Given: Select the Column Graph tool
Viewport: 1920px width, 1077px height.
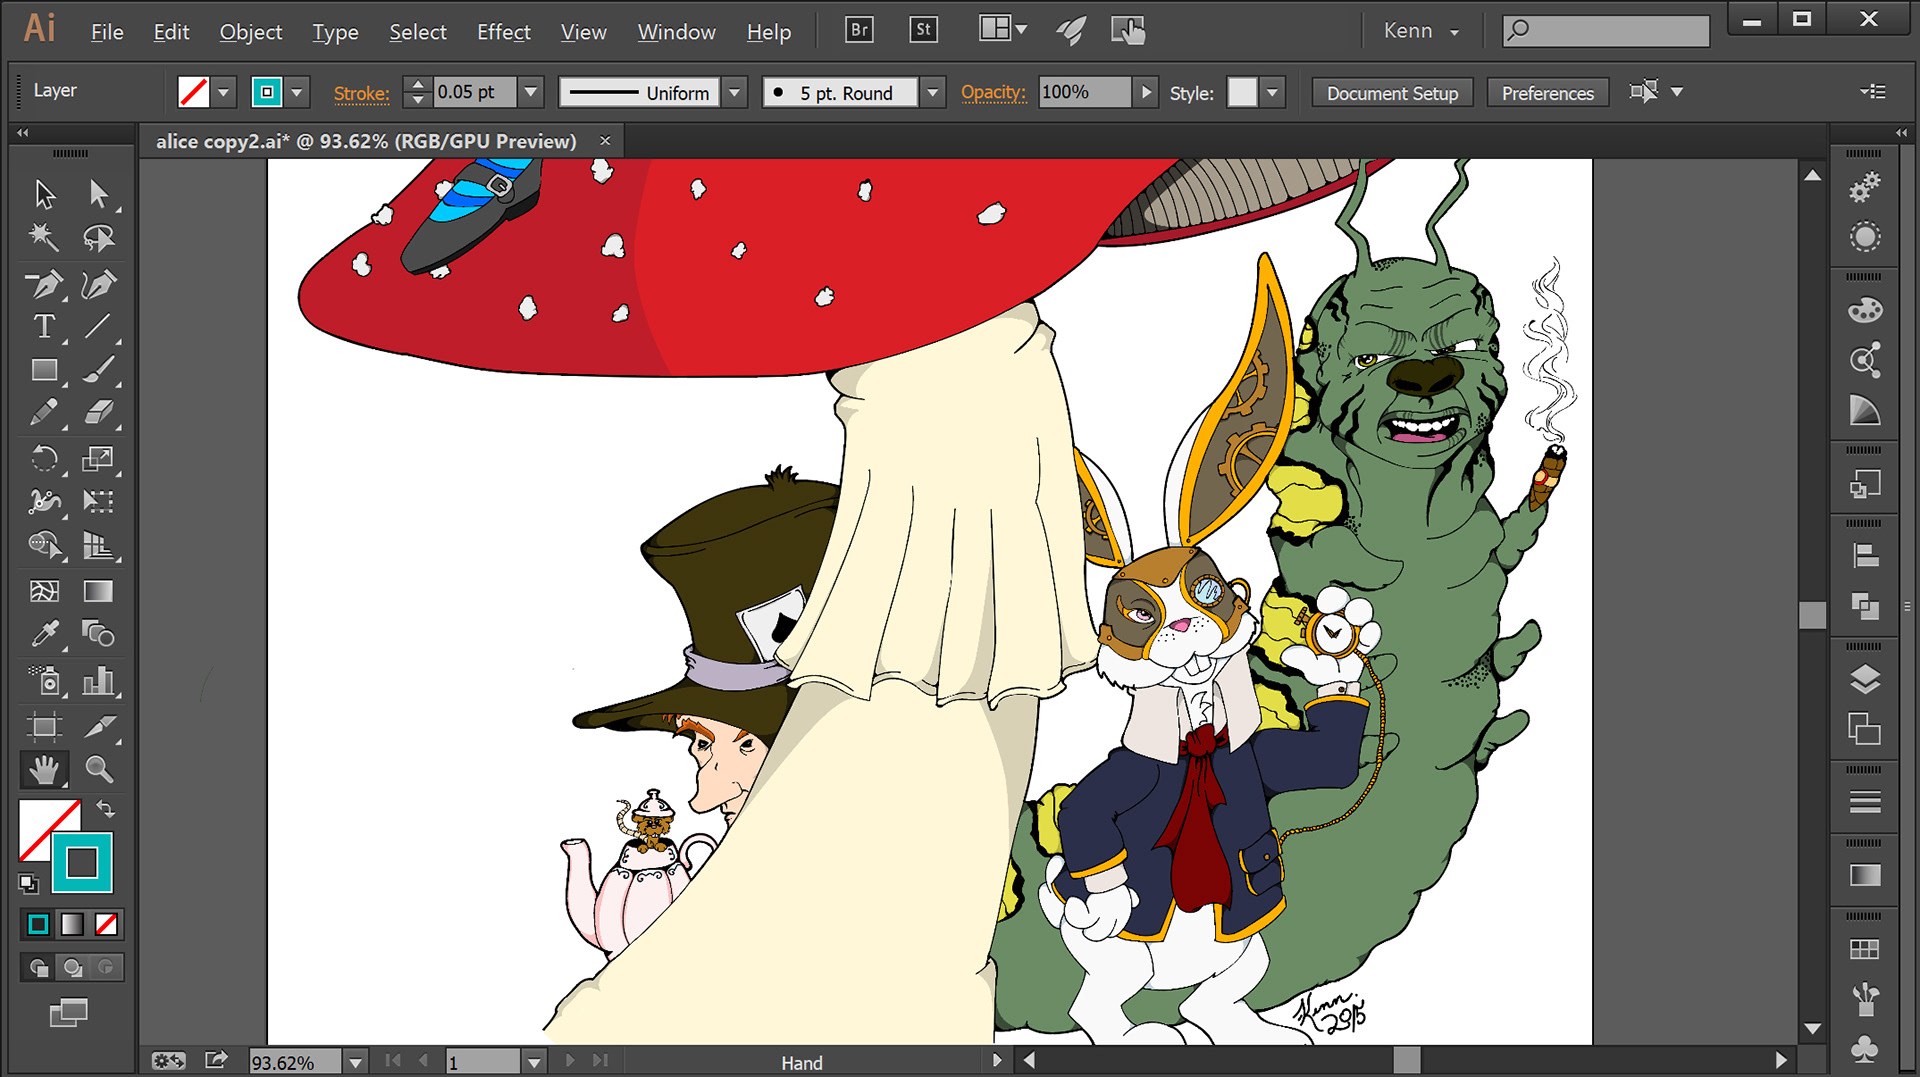Looking at the screenshot, I should (98, 681).
